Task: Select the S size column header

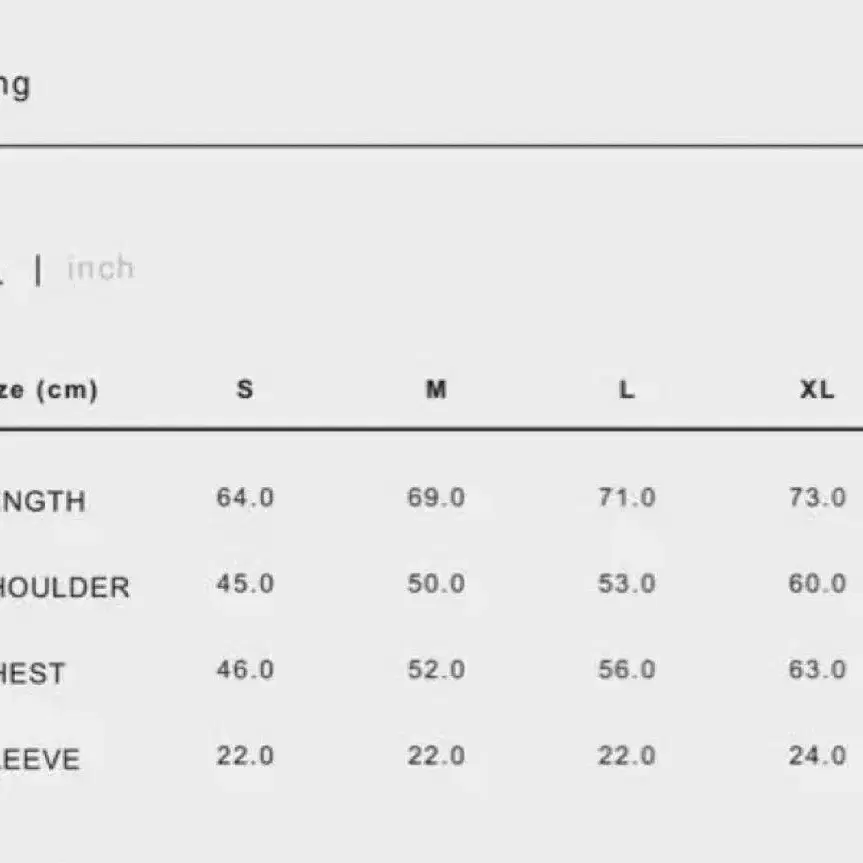Action: pos(245,389)
